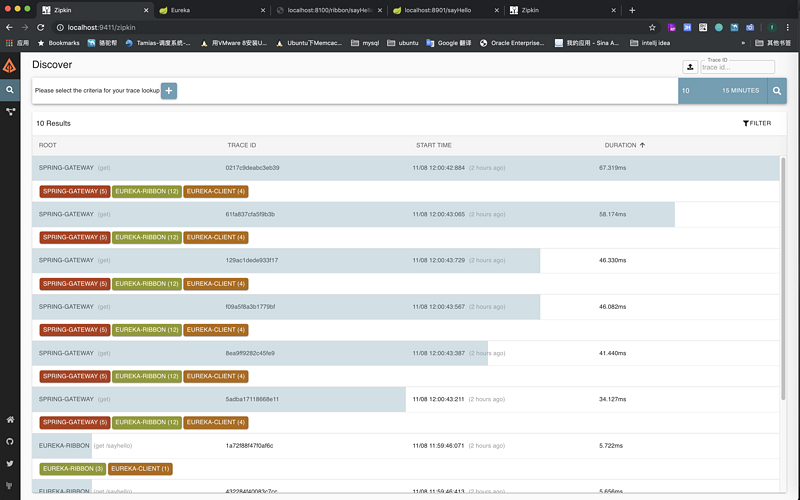The height and width of the screenshot is (500, 800).
Task: Open the Chrome three-dot menu
Action: tap(788, 28)
